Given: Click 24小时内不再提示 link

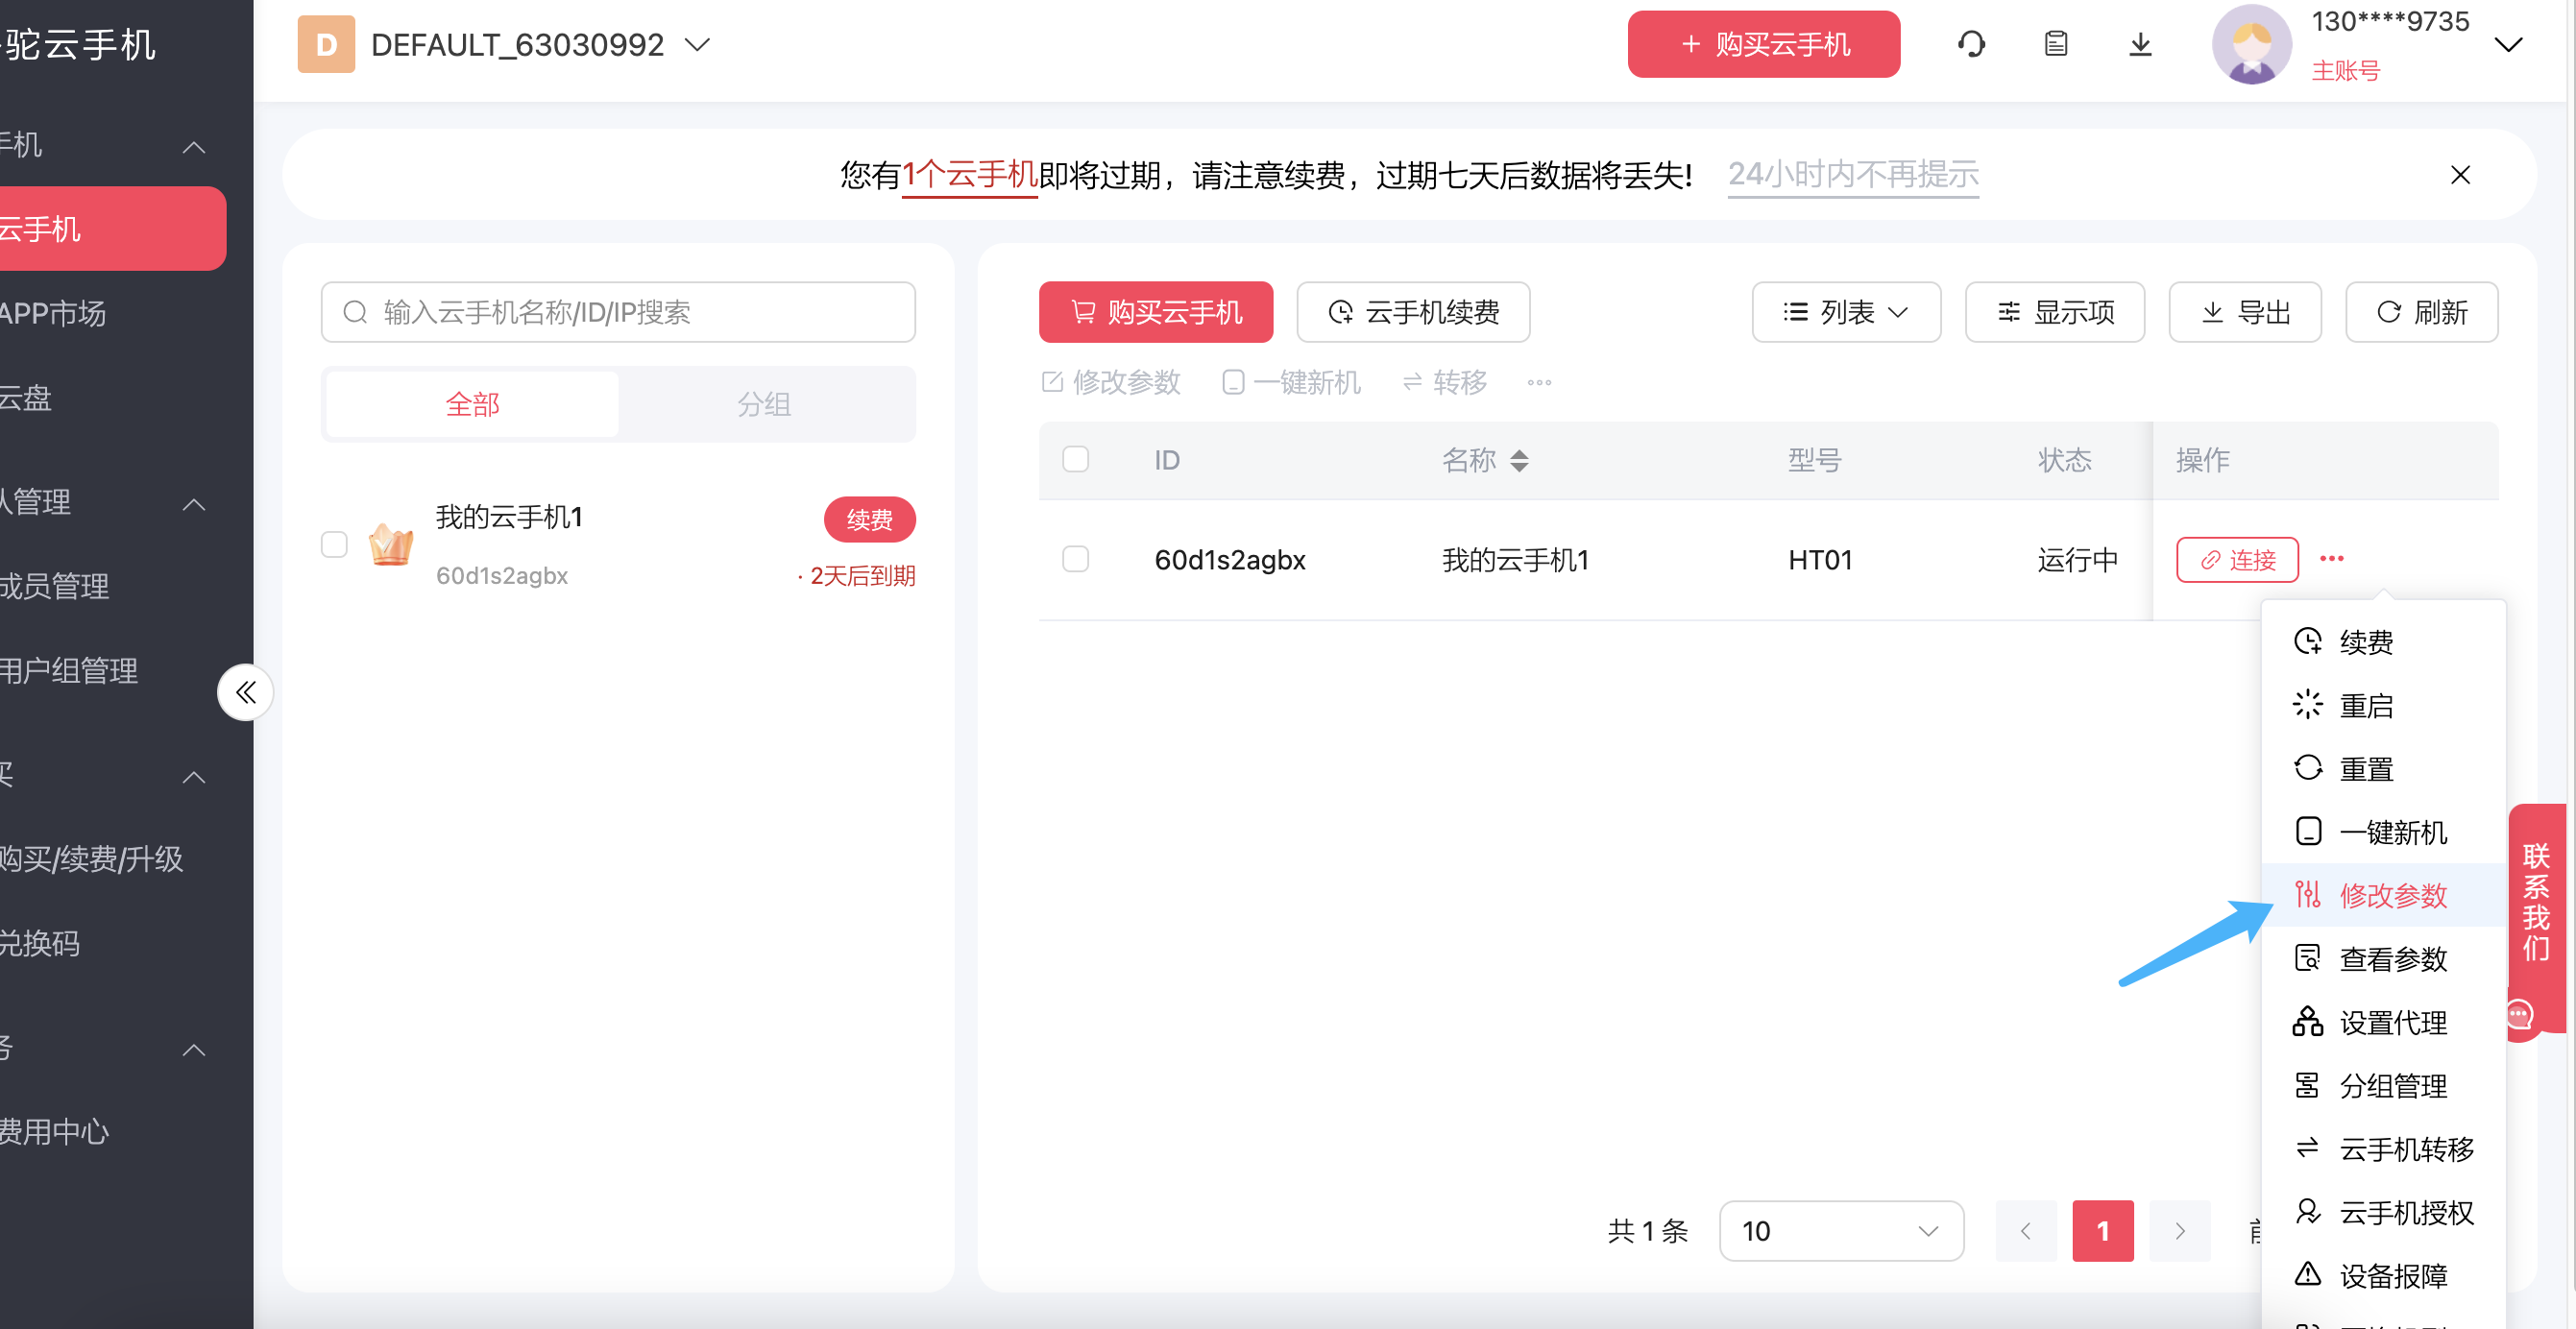Looking at the screenshot, I should click(x=1853, y=175).
